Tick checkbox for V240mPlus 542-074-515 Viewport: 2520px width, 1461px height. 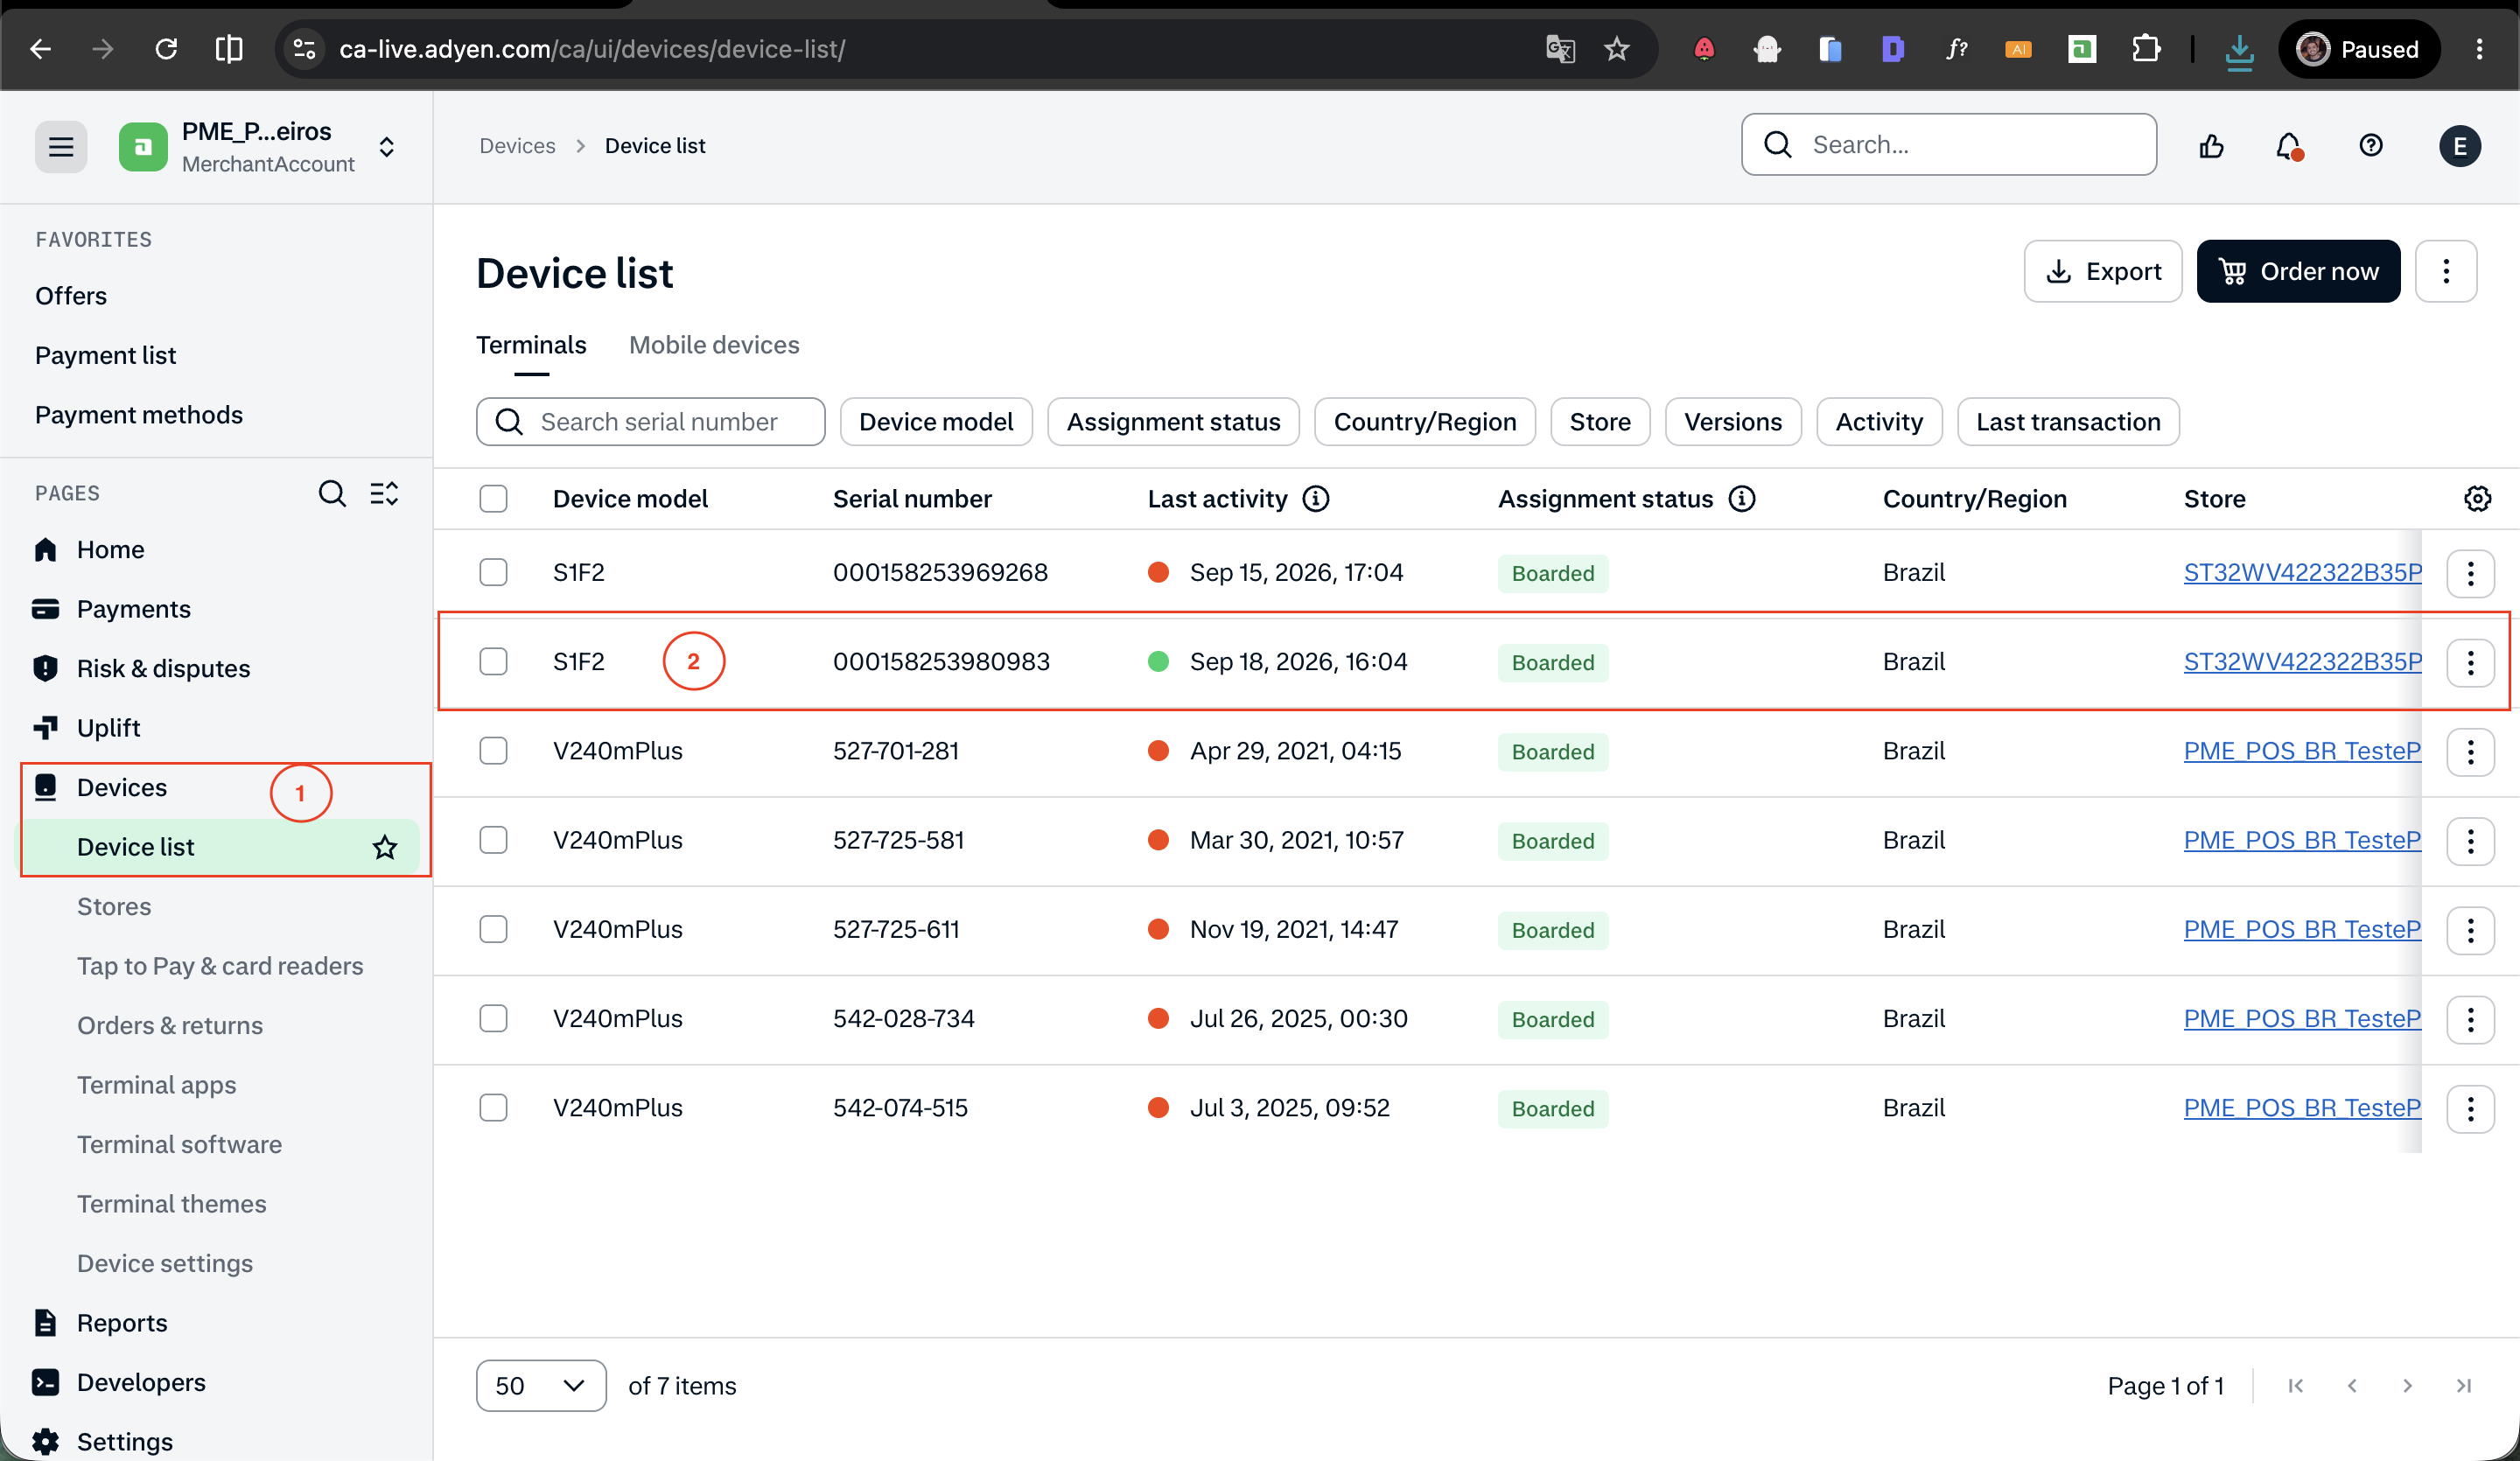(493, 1107)
